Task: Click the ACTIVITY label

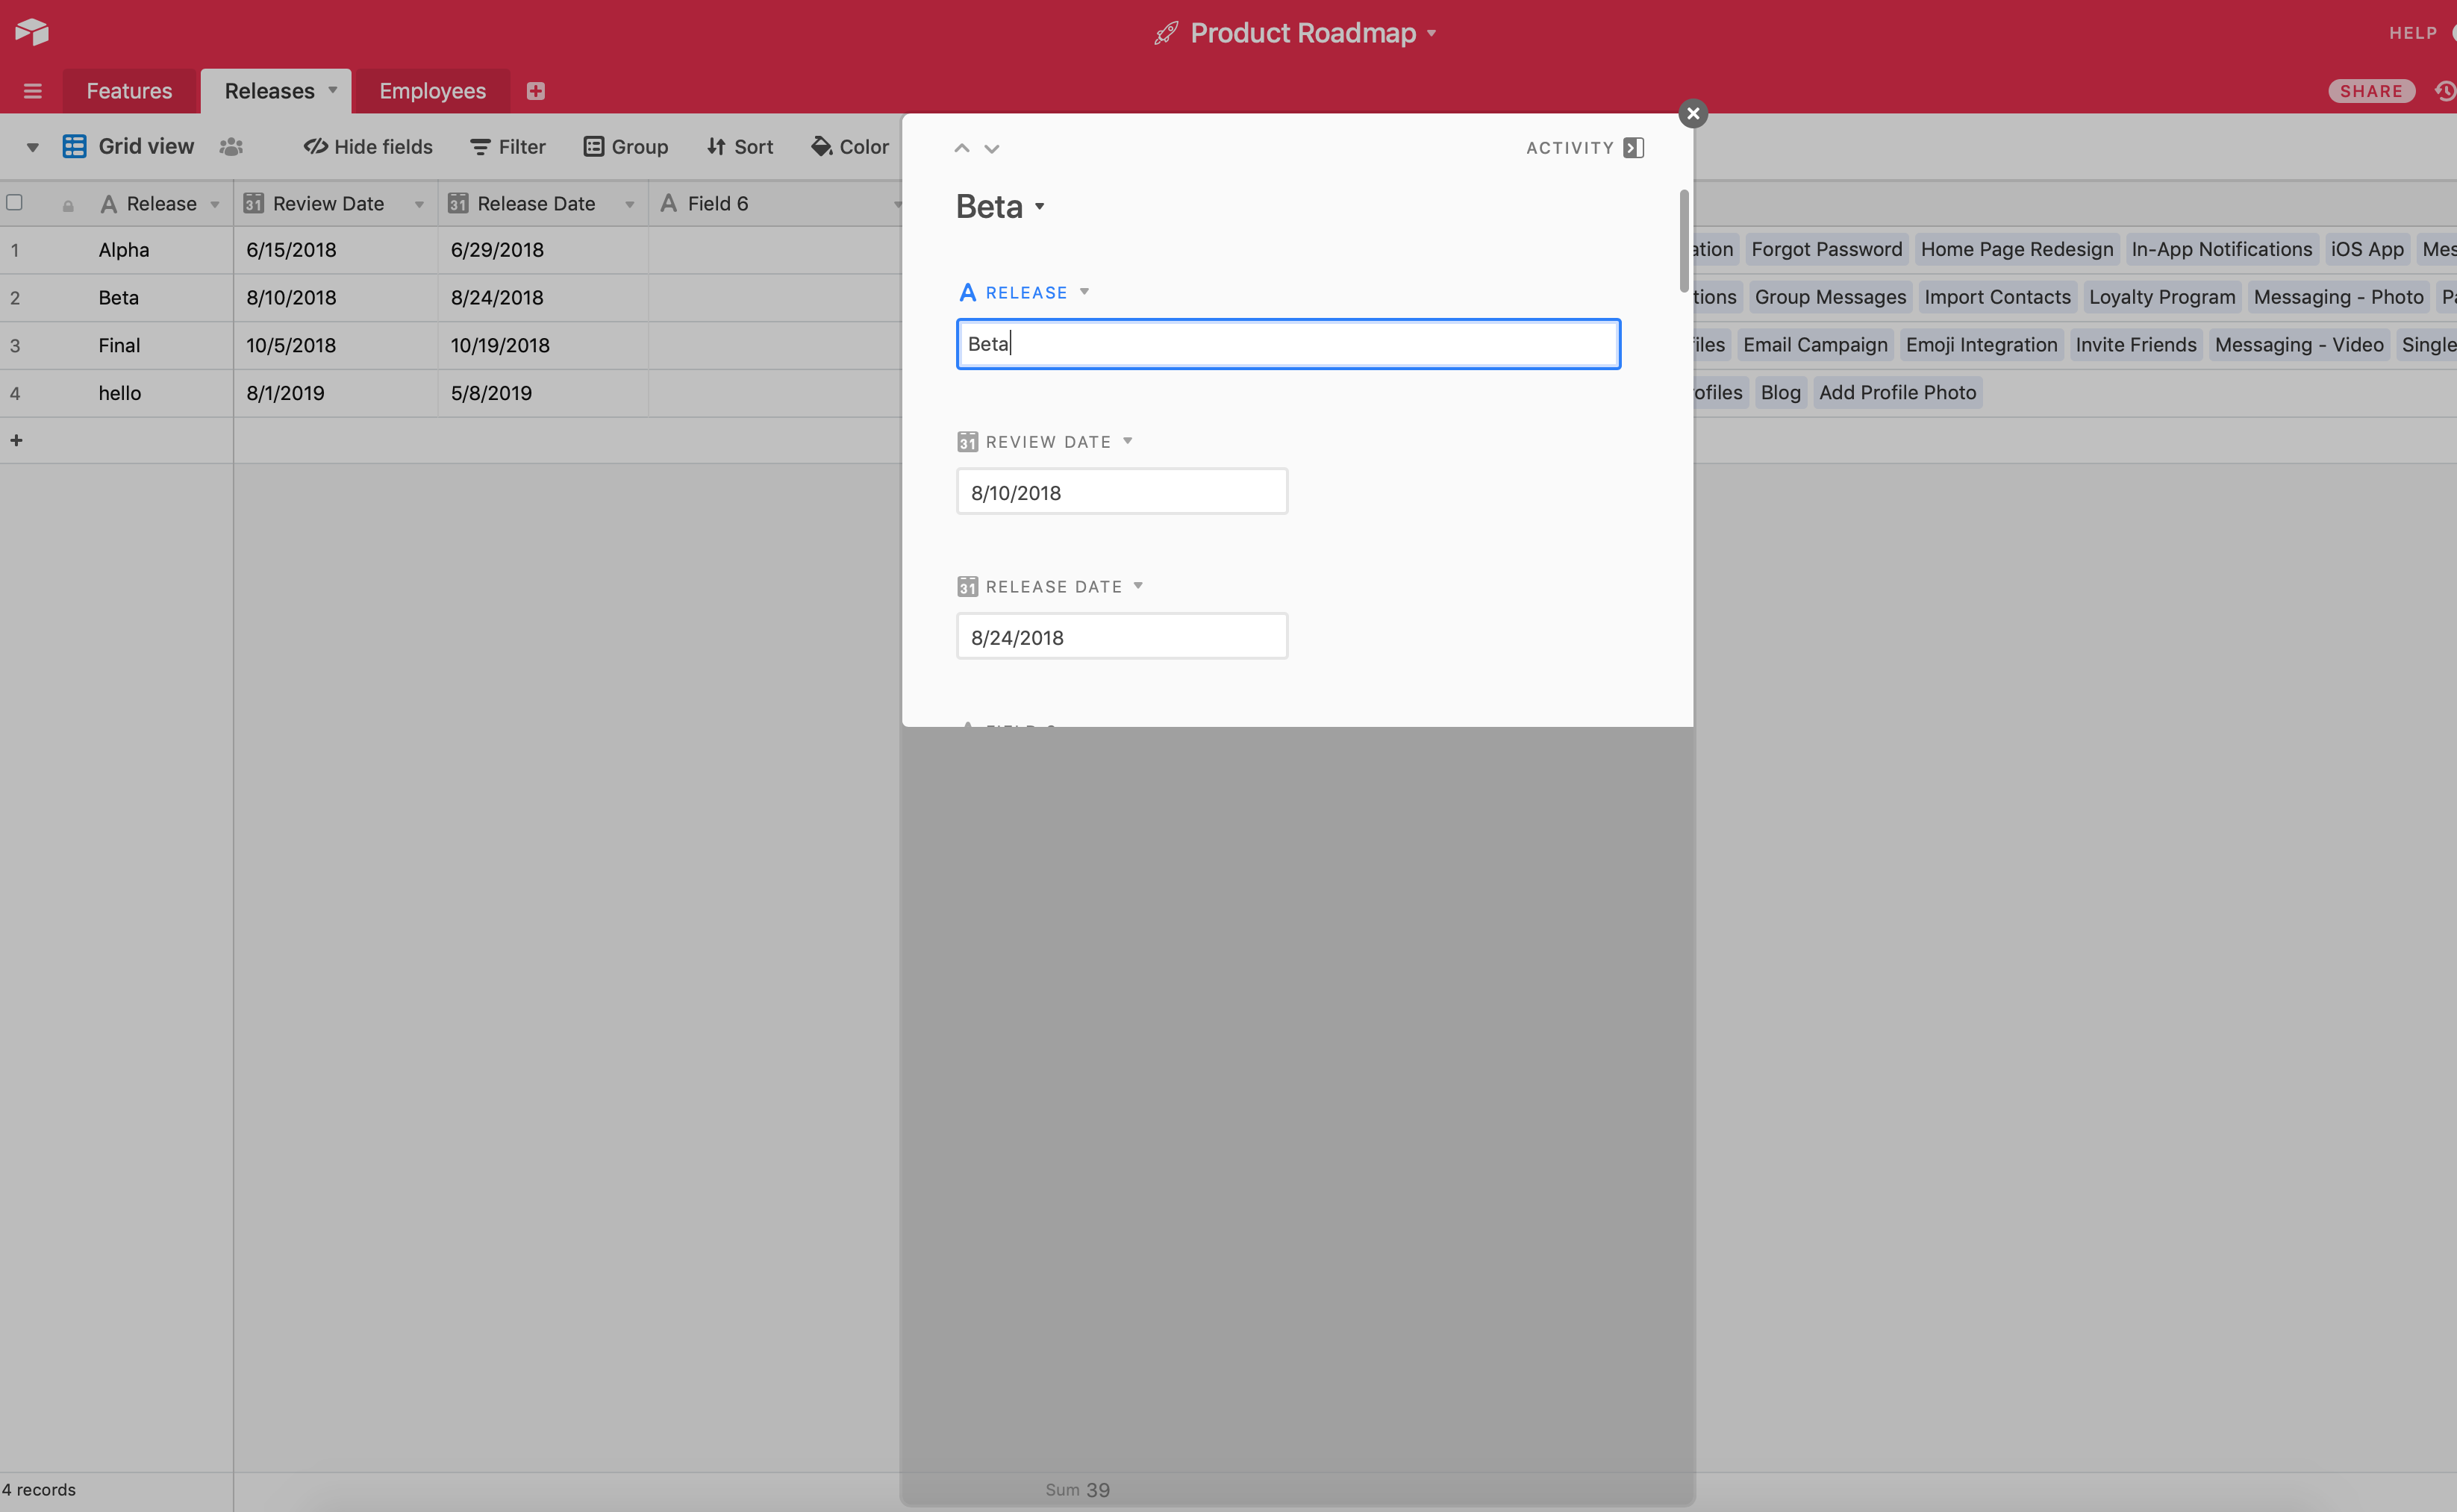Action: (1570, 148)
